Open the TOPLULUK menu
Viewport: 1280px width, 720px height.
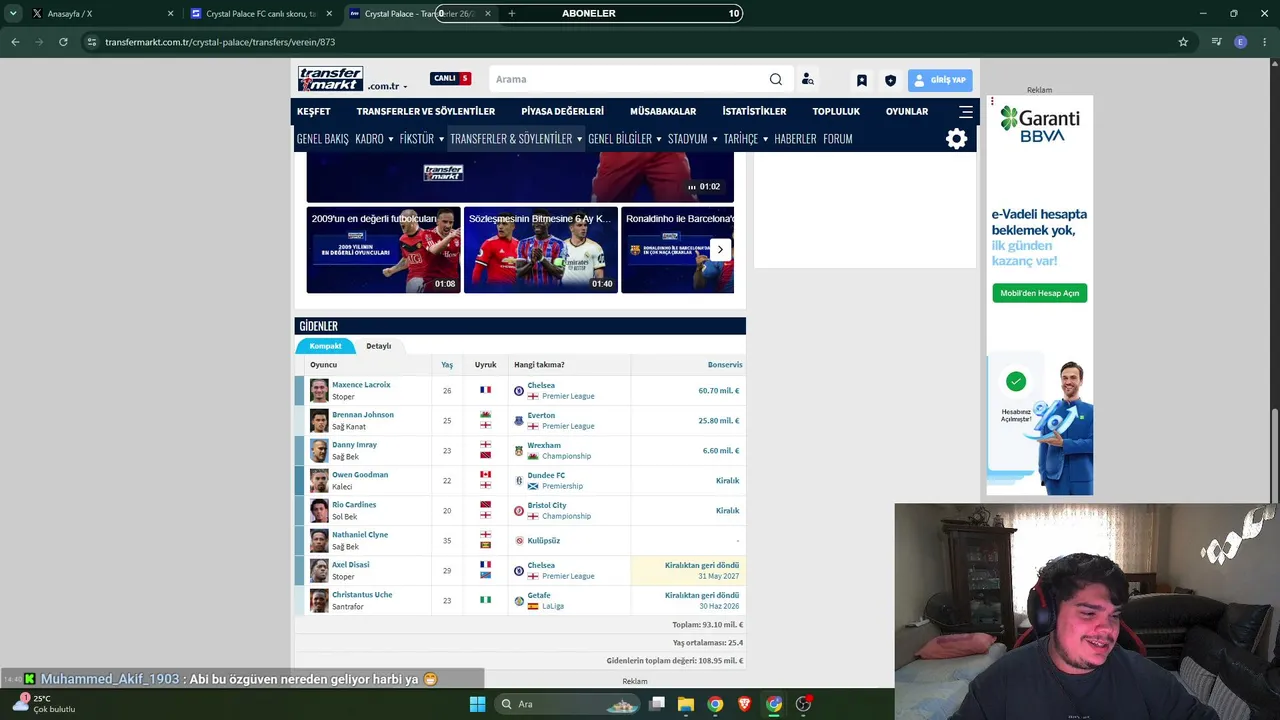click(836, 111)
